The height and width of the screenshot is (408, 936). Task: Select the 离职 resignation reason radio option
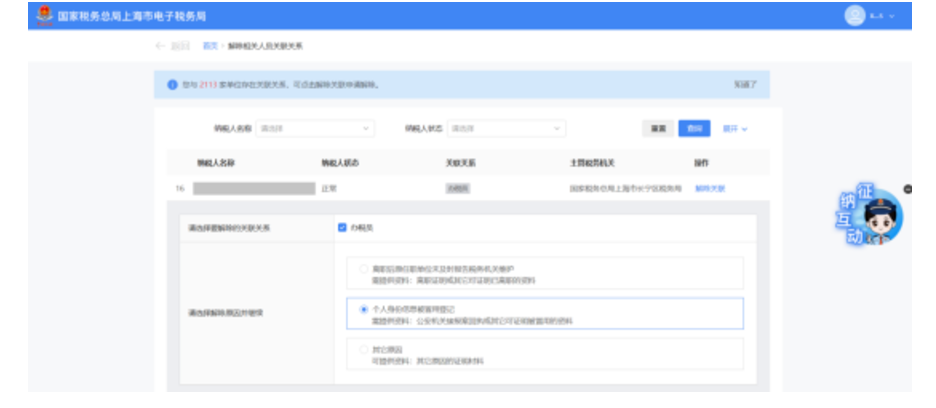363,268
